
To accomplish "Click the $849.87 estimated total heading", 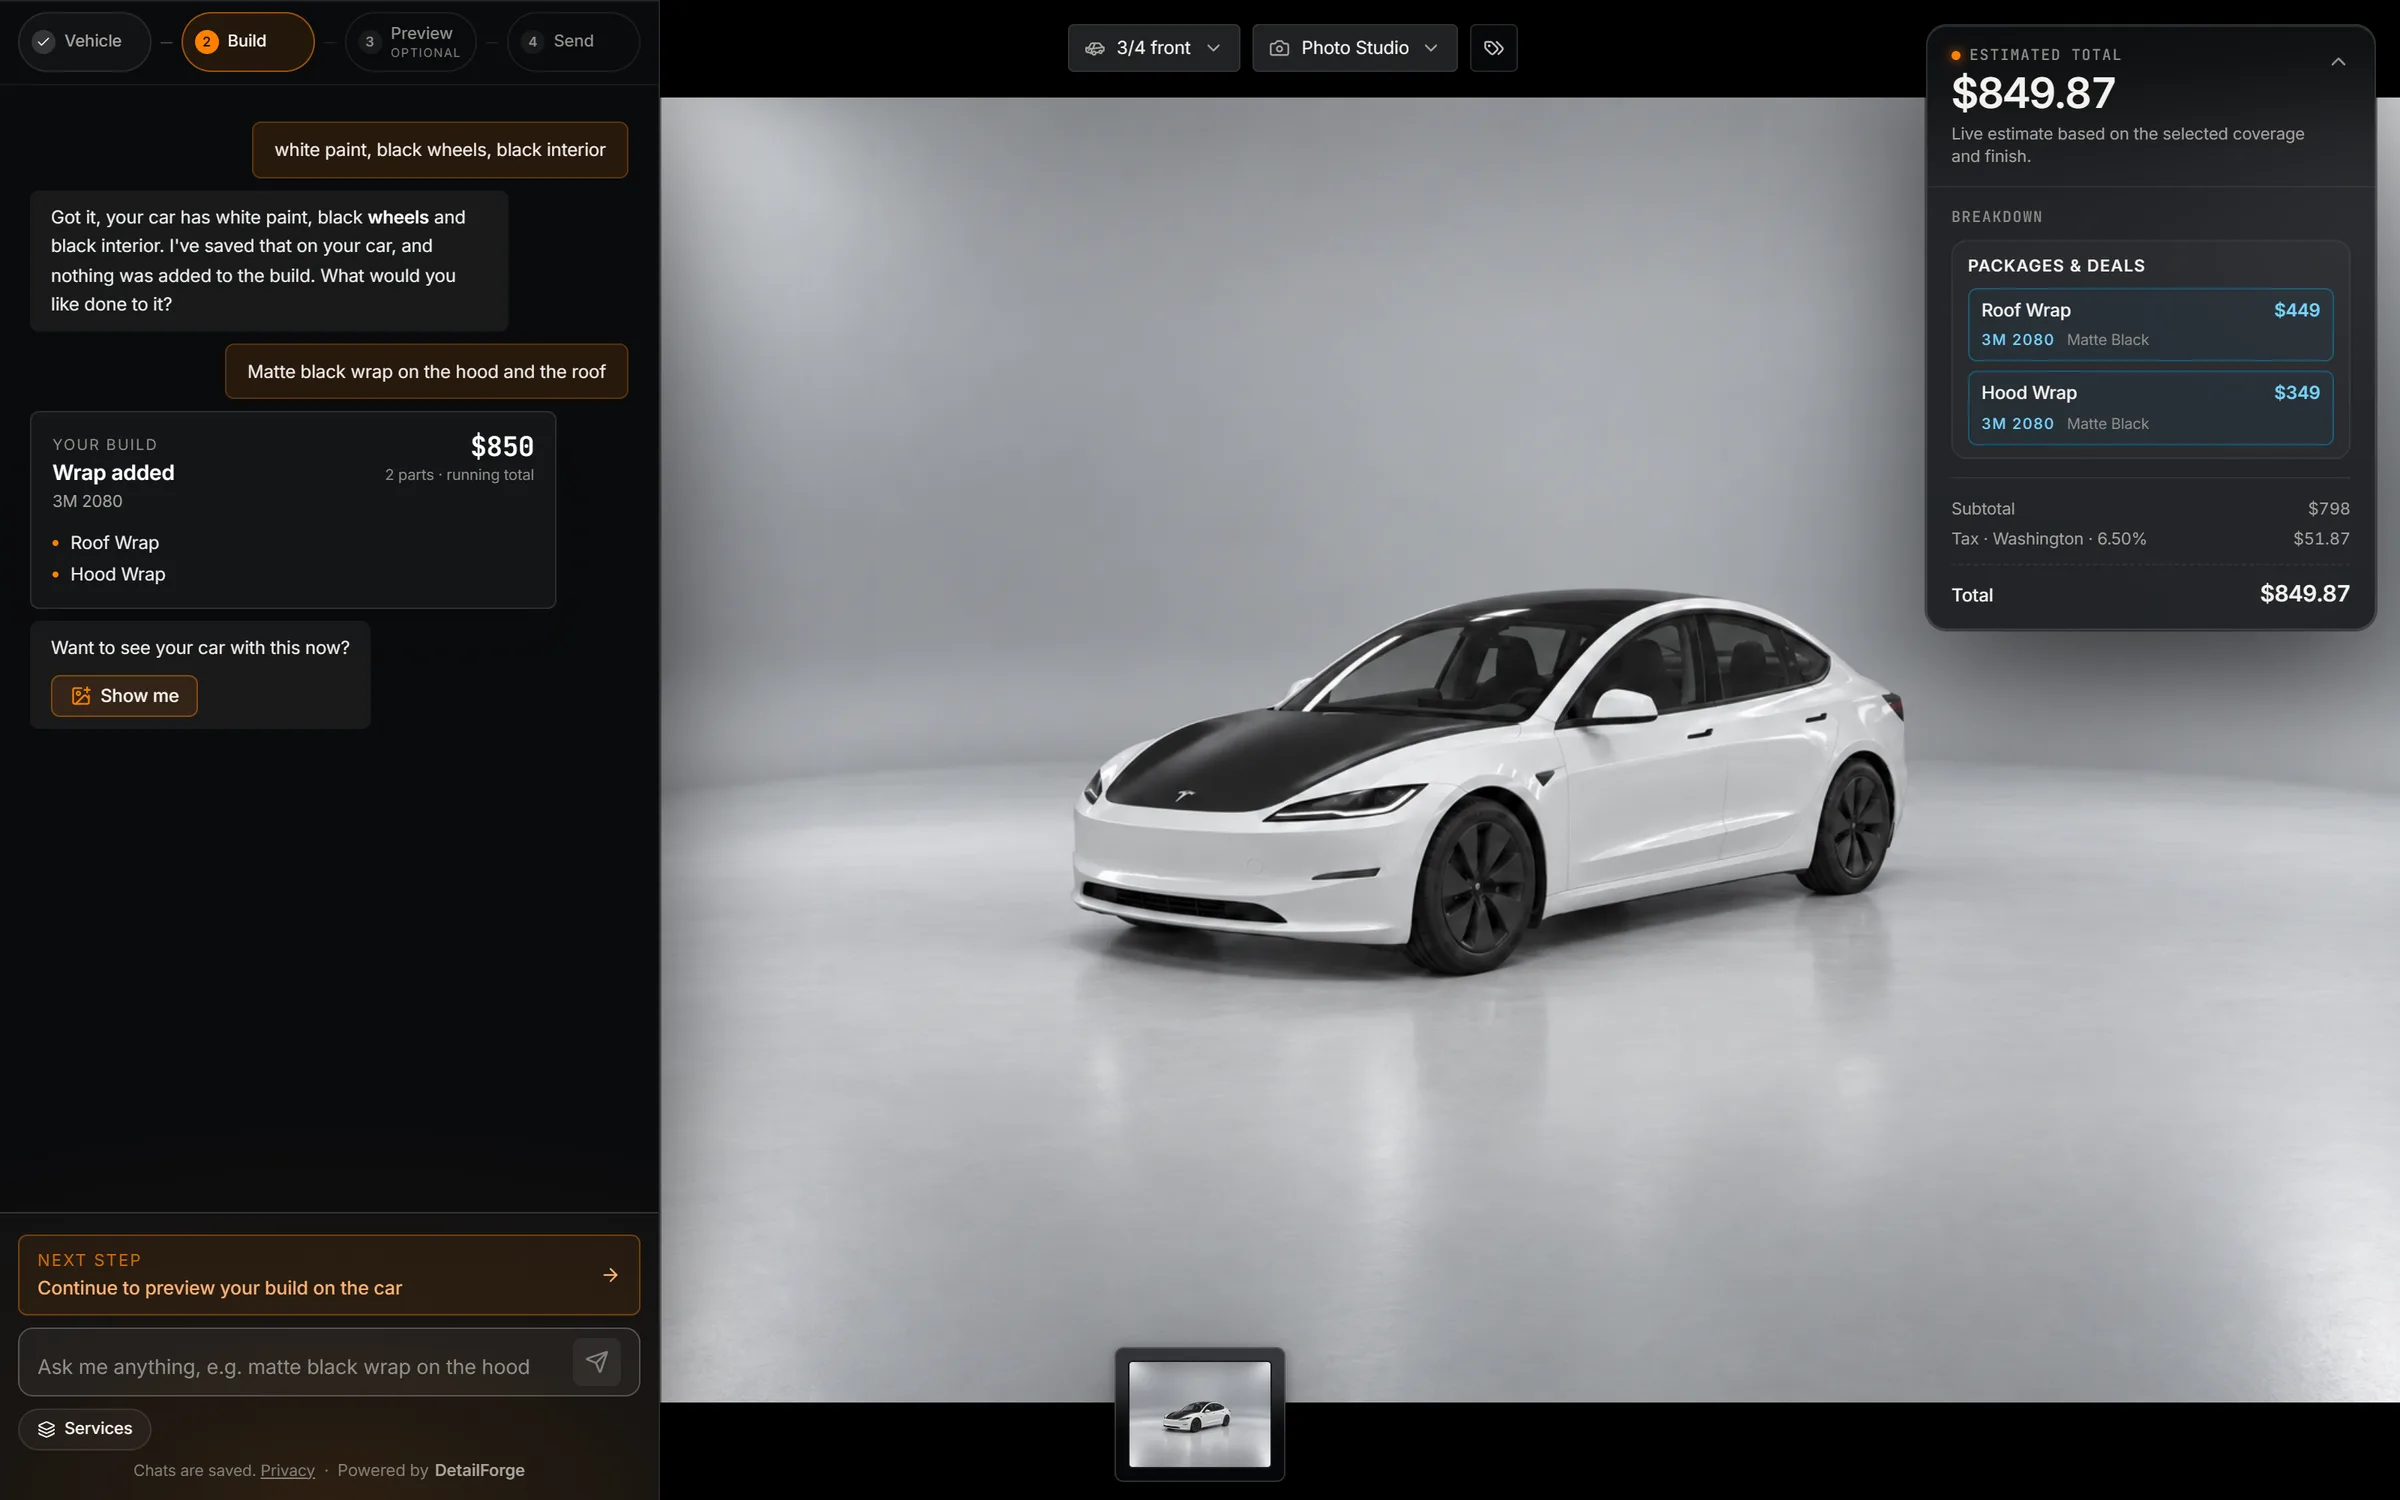I will point(2033,93).
